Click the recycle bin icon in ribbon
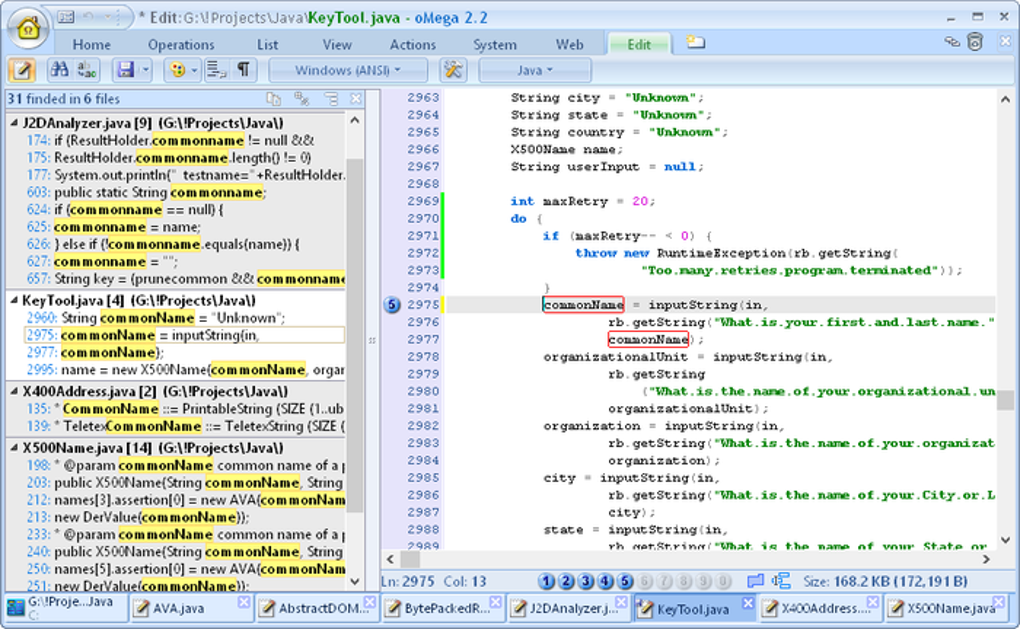Screen dimensions: 1020x629 [975, 42]
